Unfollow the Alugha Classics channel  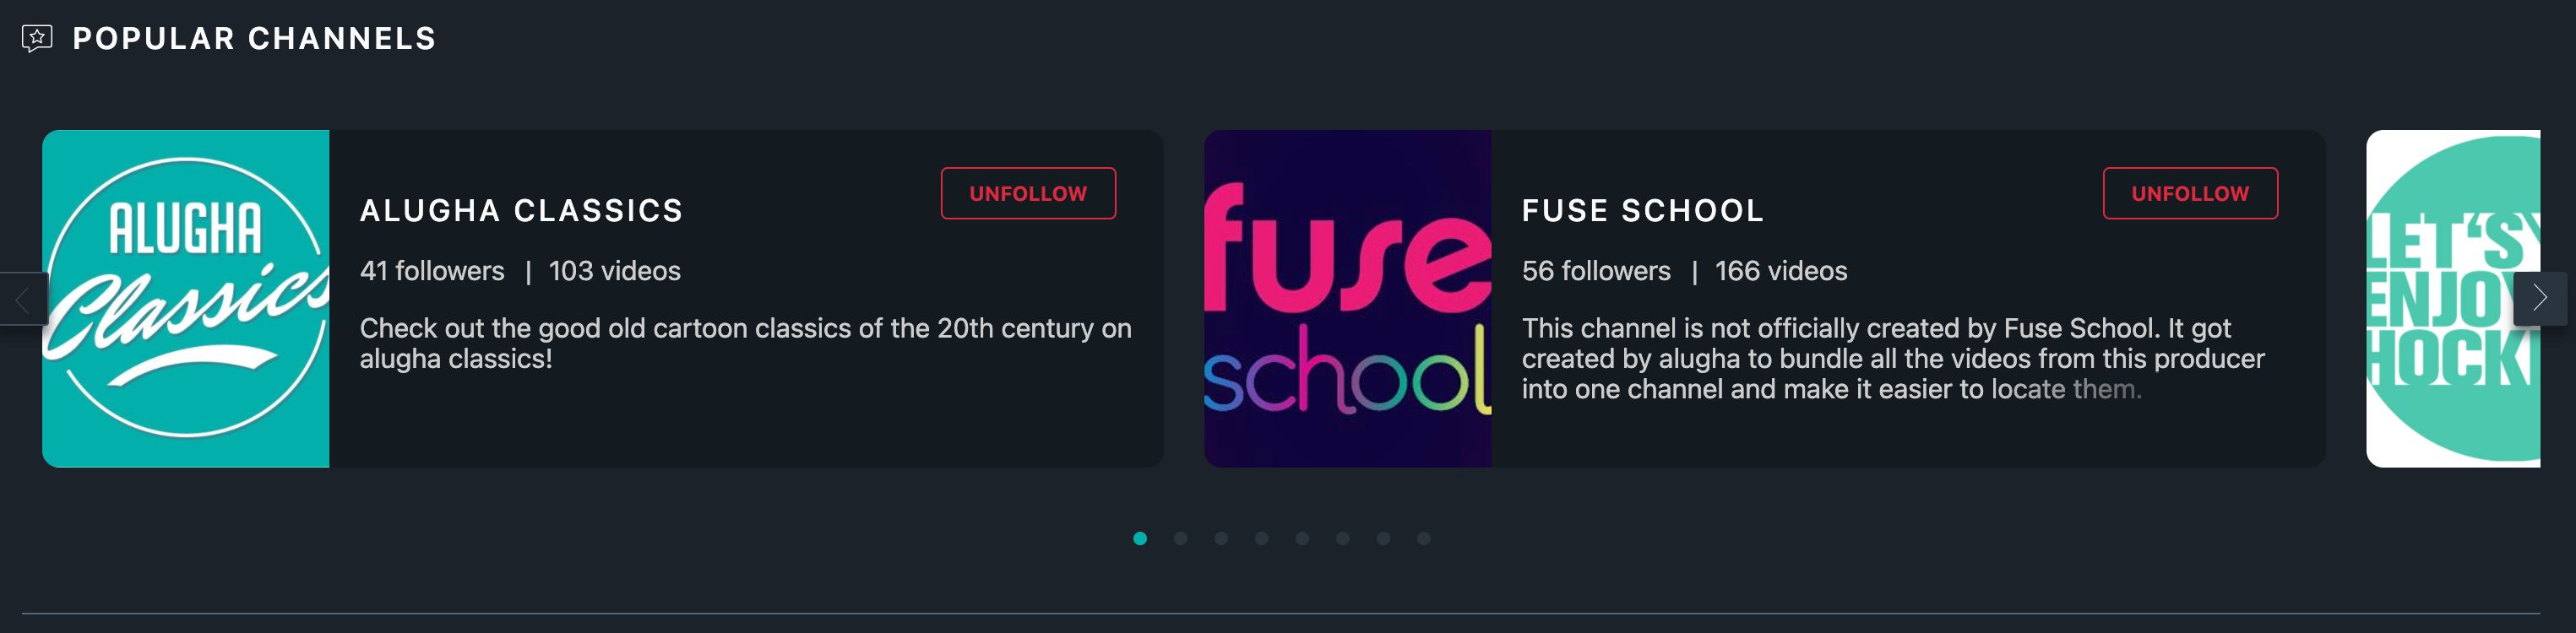[x=1028, y=193]
